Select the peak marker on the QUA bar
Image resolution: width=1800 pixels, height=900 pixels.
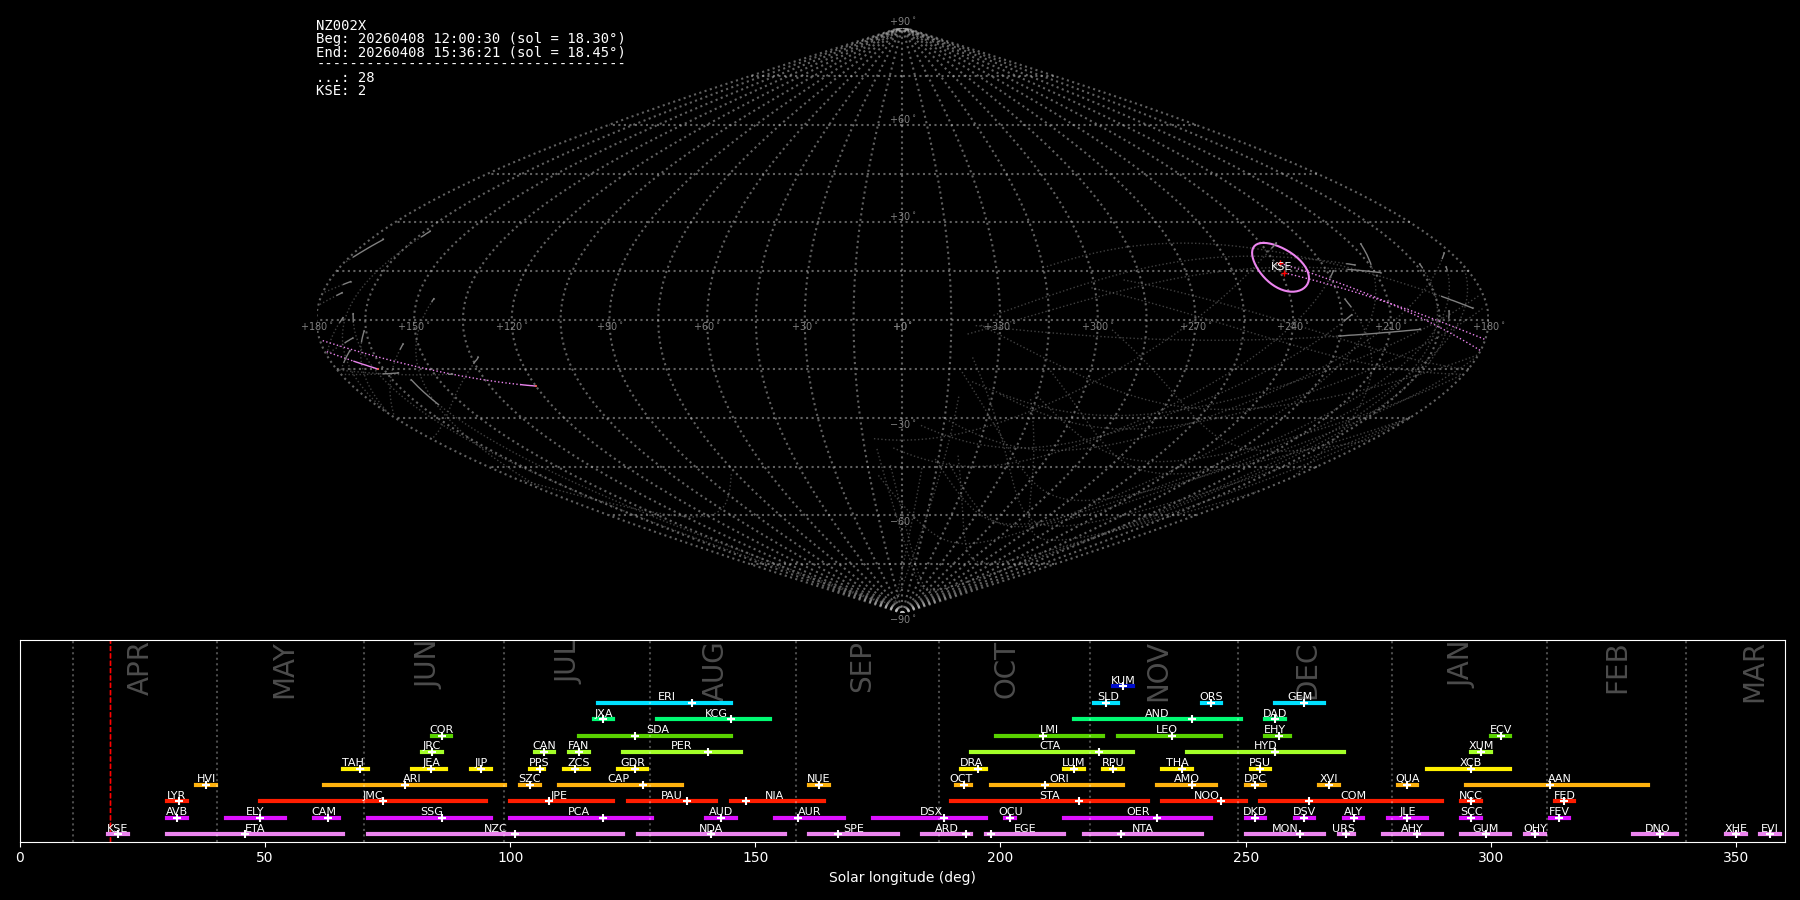point(1407,785)
